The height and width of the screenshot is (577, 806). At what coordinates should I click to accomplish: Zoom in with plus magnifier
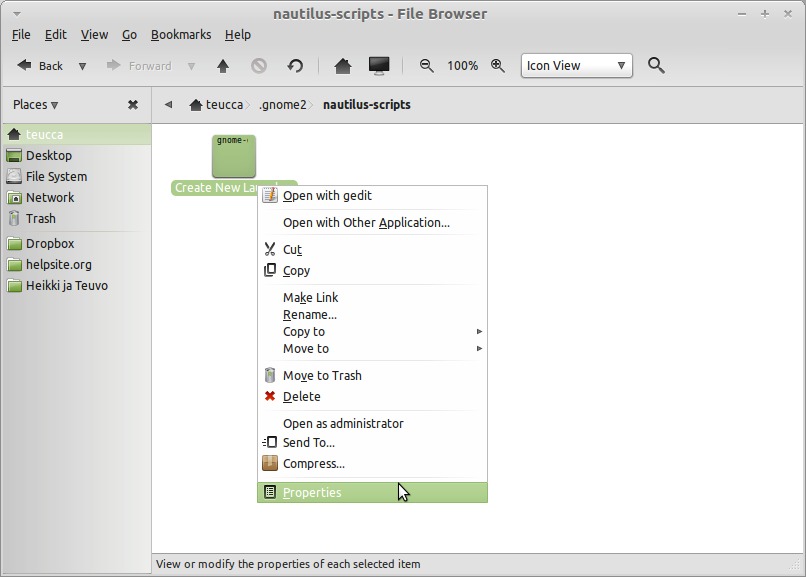coord(498,65)
